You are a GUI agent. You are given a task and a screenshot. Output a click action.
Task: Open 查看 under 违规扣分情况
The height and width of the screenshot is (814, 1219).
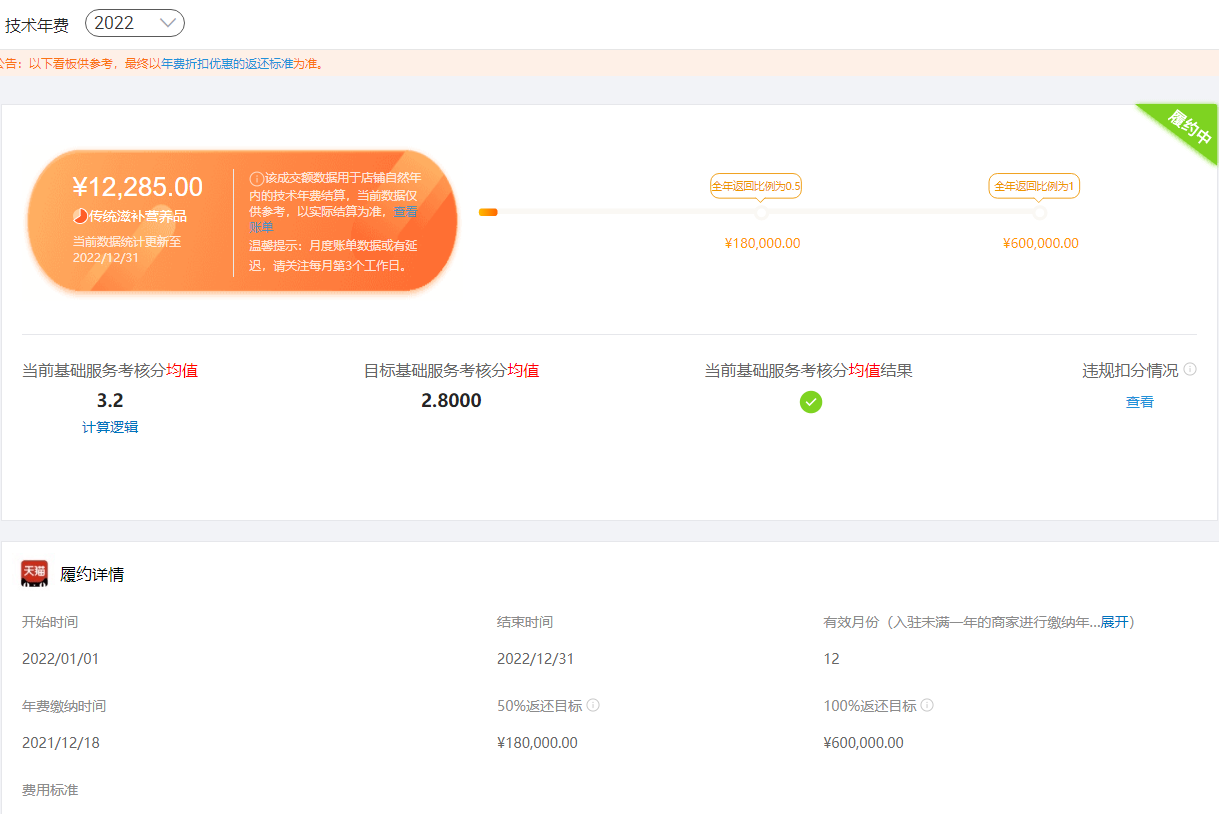(x=1140, y=402)
